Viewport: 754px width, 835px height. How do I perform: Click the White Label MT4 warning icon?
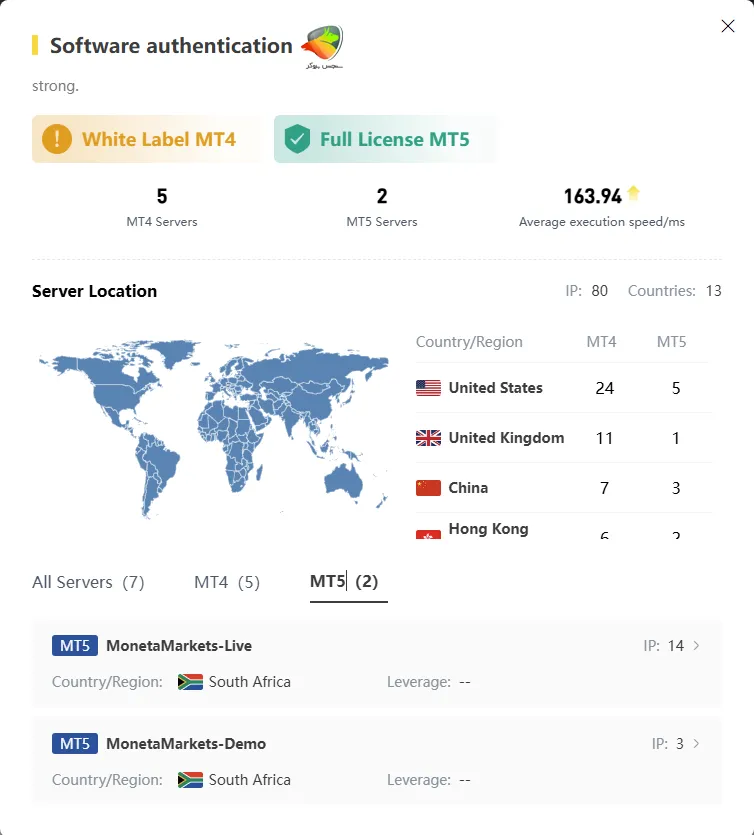[57, 139]
